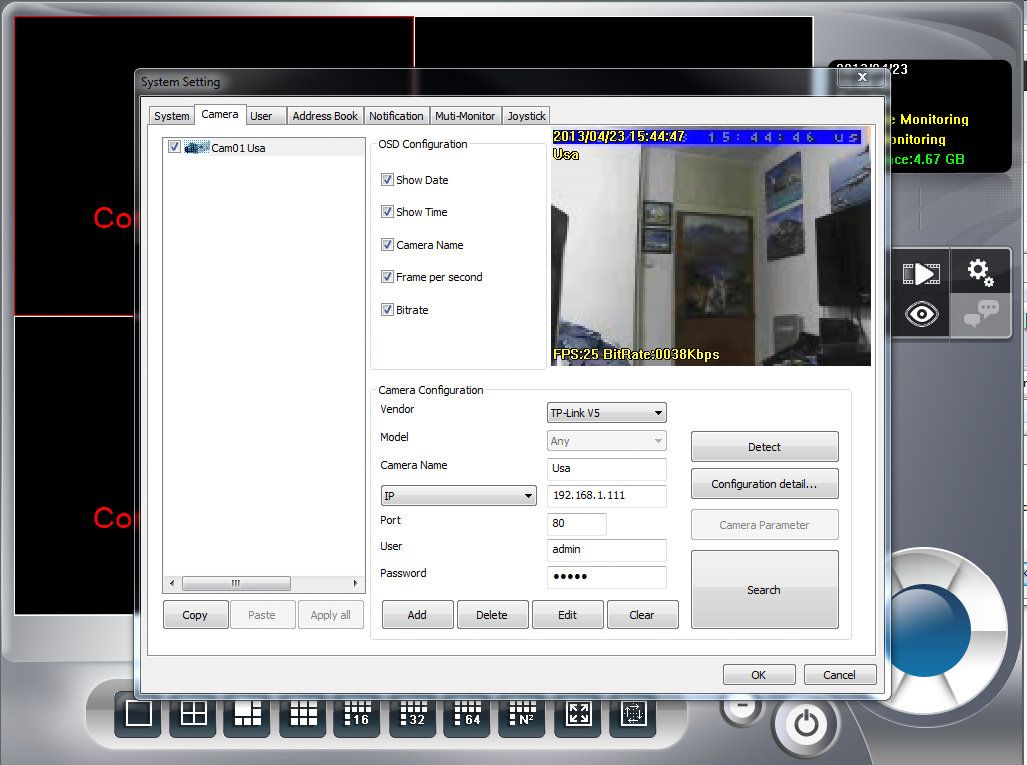Disable the Bitrate OSD checkbox
The height and width of the screenshot is (765, 1027).
click(x=387, y=310)
